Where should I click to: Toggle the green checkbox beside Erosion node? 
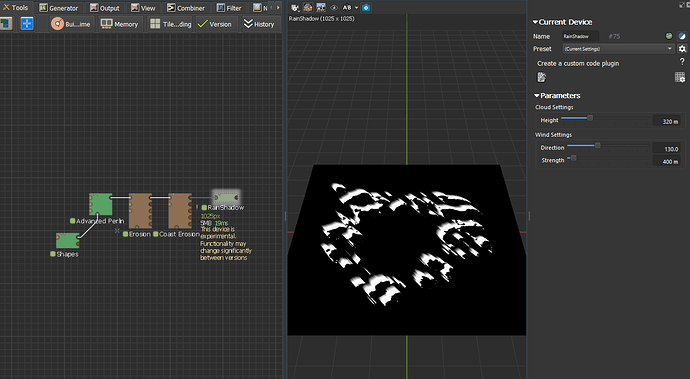click(125, 234)
